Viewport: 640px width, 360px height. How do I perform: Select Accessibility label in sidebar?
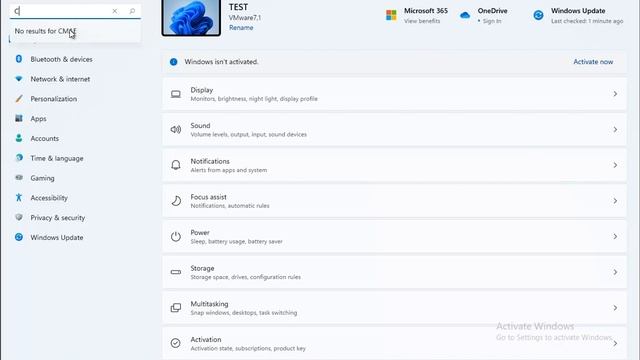point(49,198)
